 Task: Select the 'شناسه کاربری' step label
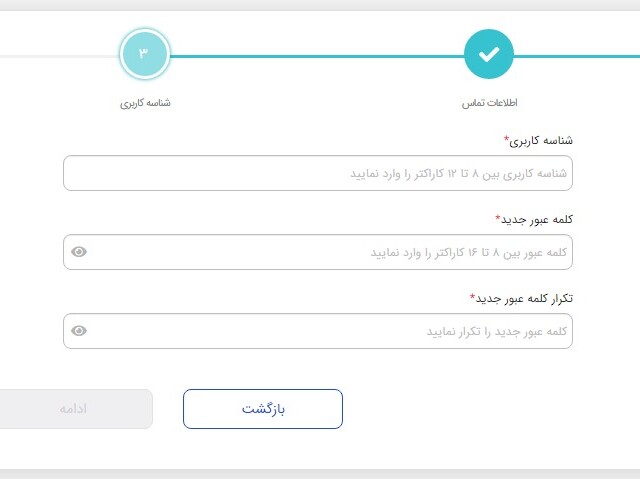pyautogui.click(x=145, y=103)
